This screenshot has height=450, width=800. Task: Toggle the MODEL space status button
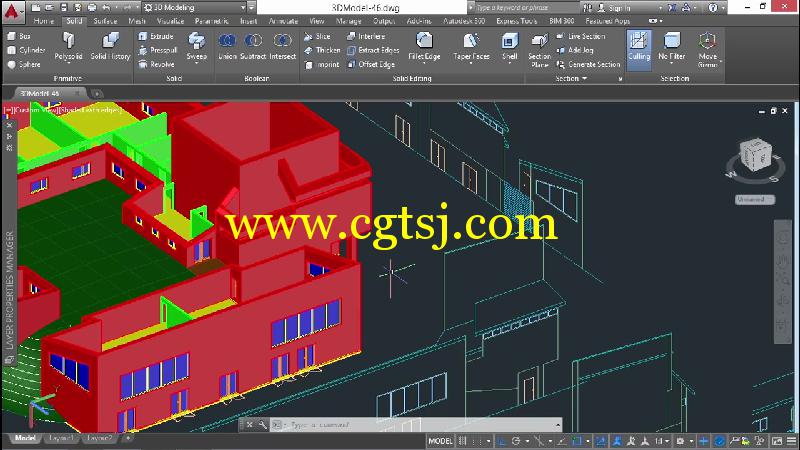(x=440, y=441)
